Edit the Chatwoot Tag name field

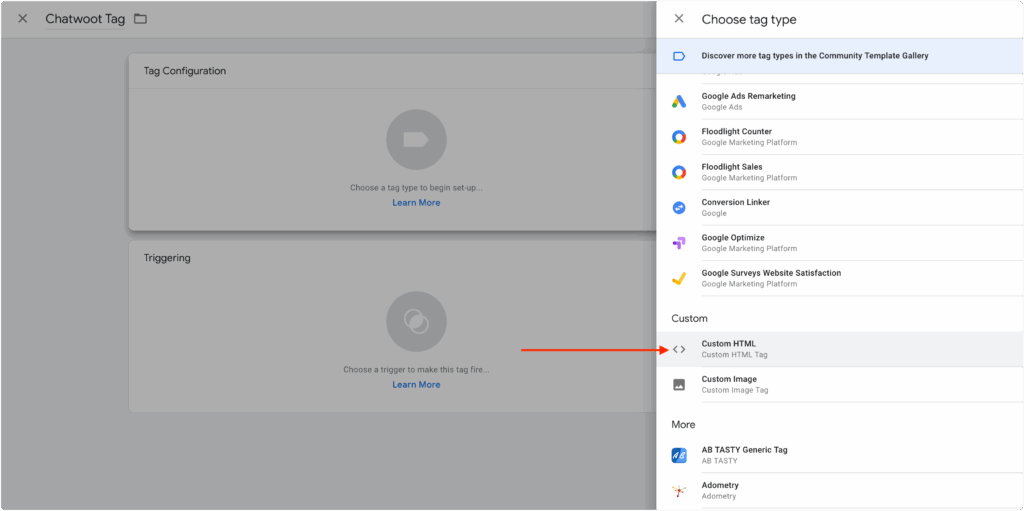point(85,19)
